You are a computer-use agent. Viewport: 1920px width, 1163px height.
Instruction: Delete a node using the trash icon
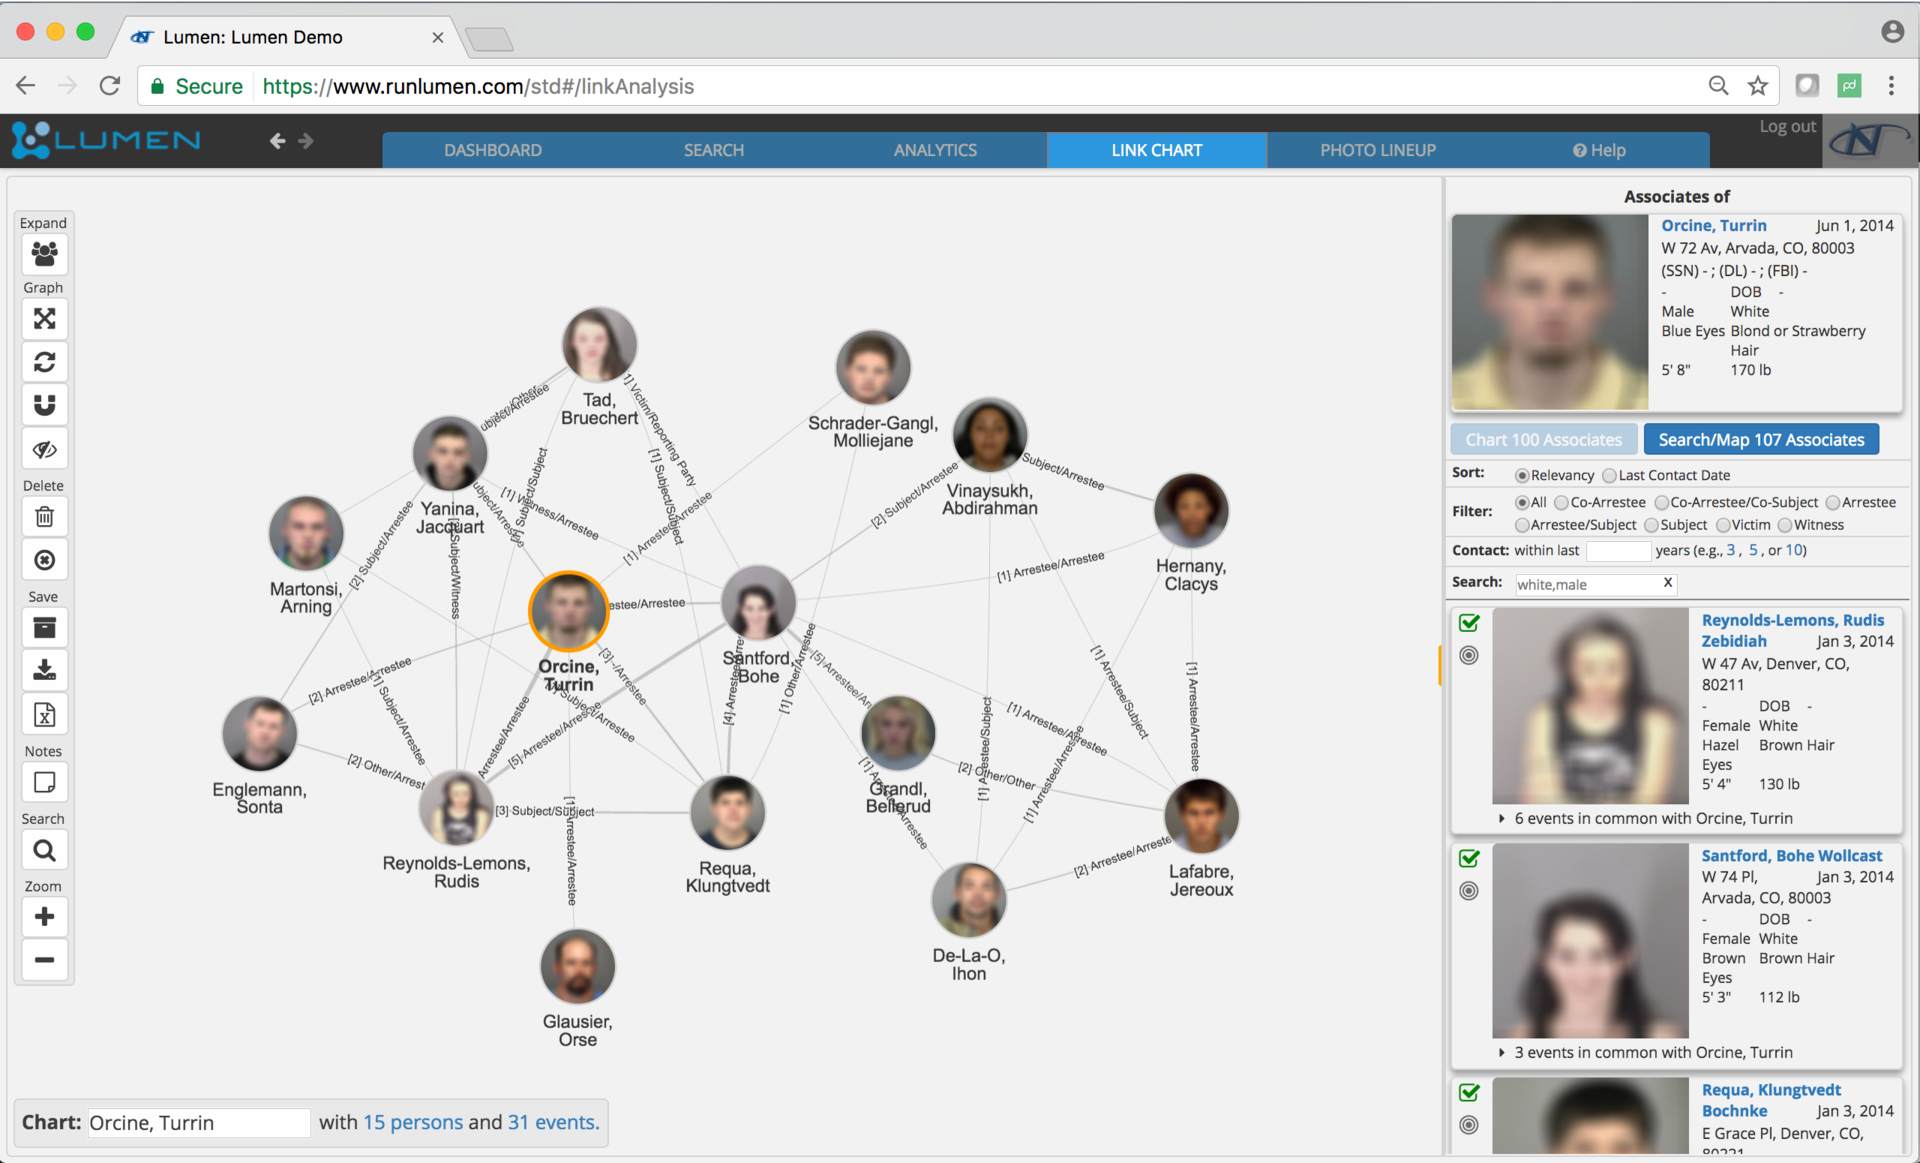(44, 517)
